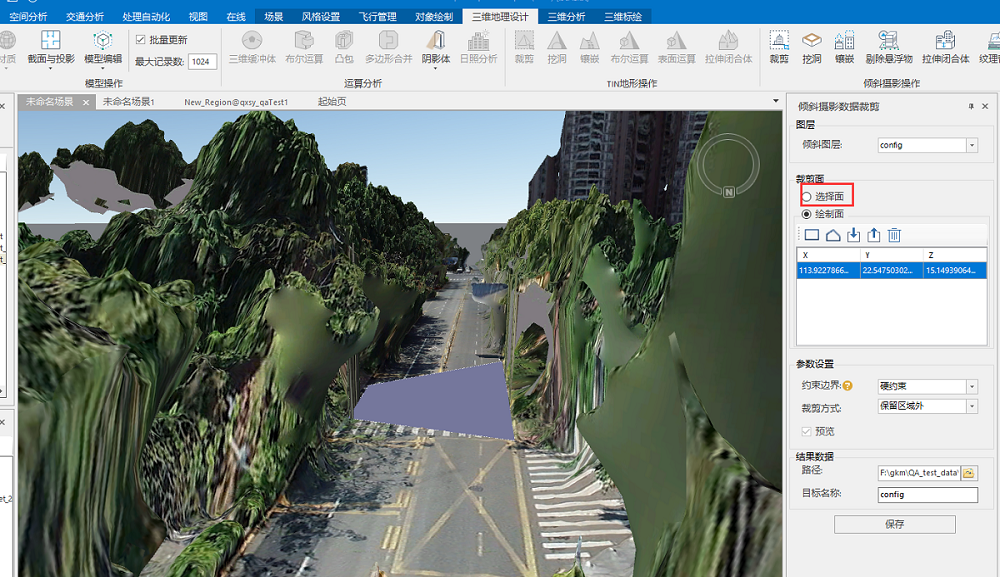Select the 选择面 radio button
The height and width of the screenshot is (577, 1000).
pyautogui.click(x=806, y=196)
